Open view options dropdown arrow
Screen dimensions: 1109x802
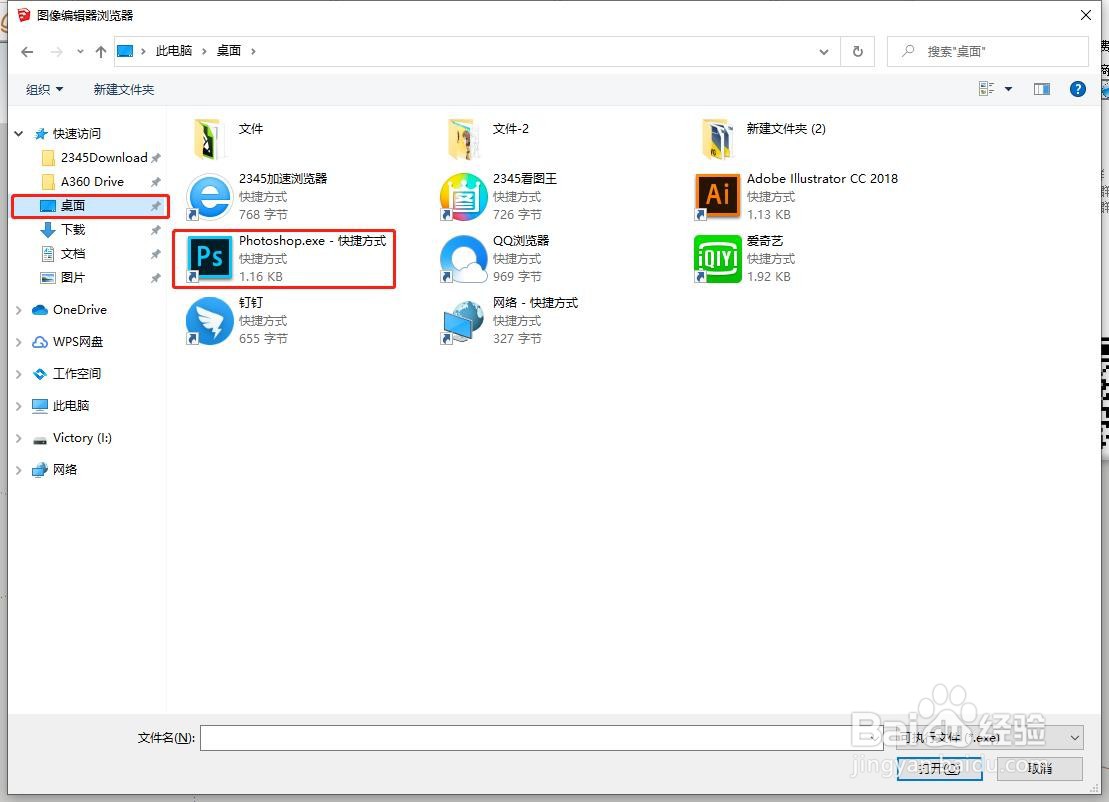pos(1009,89)
